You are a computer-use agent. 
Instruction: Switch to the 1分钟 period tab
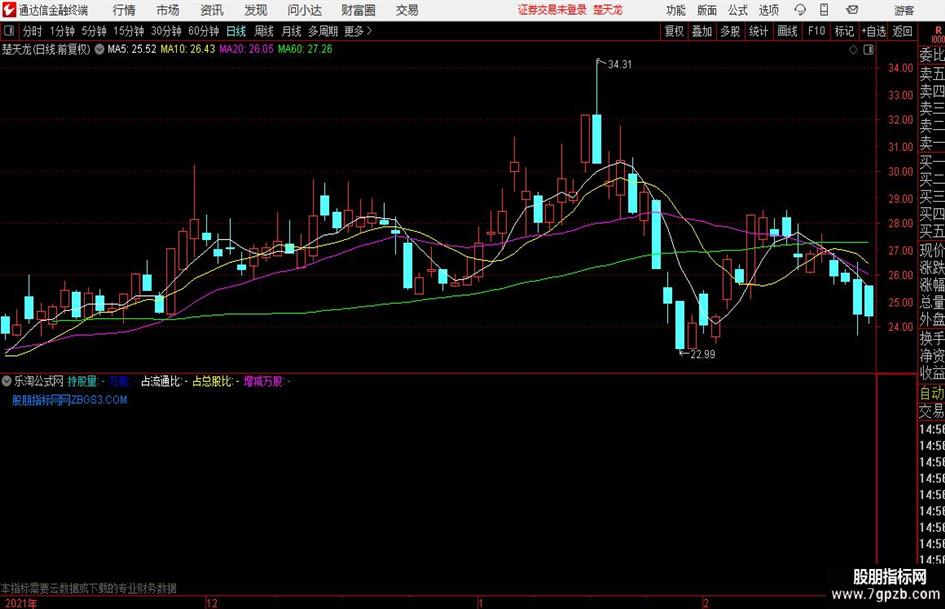(x=62, y=31)
